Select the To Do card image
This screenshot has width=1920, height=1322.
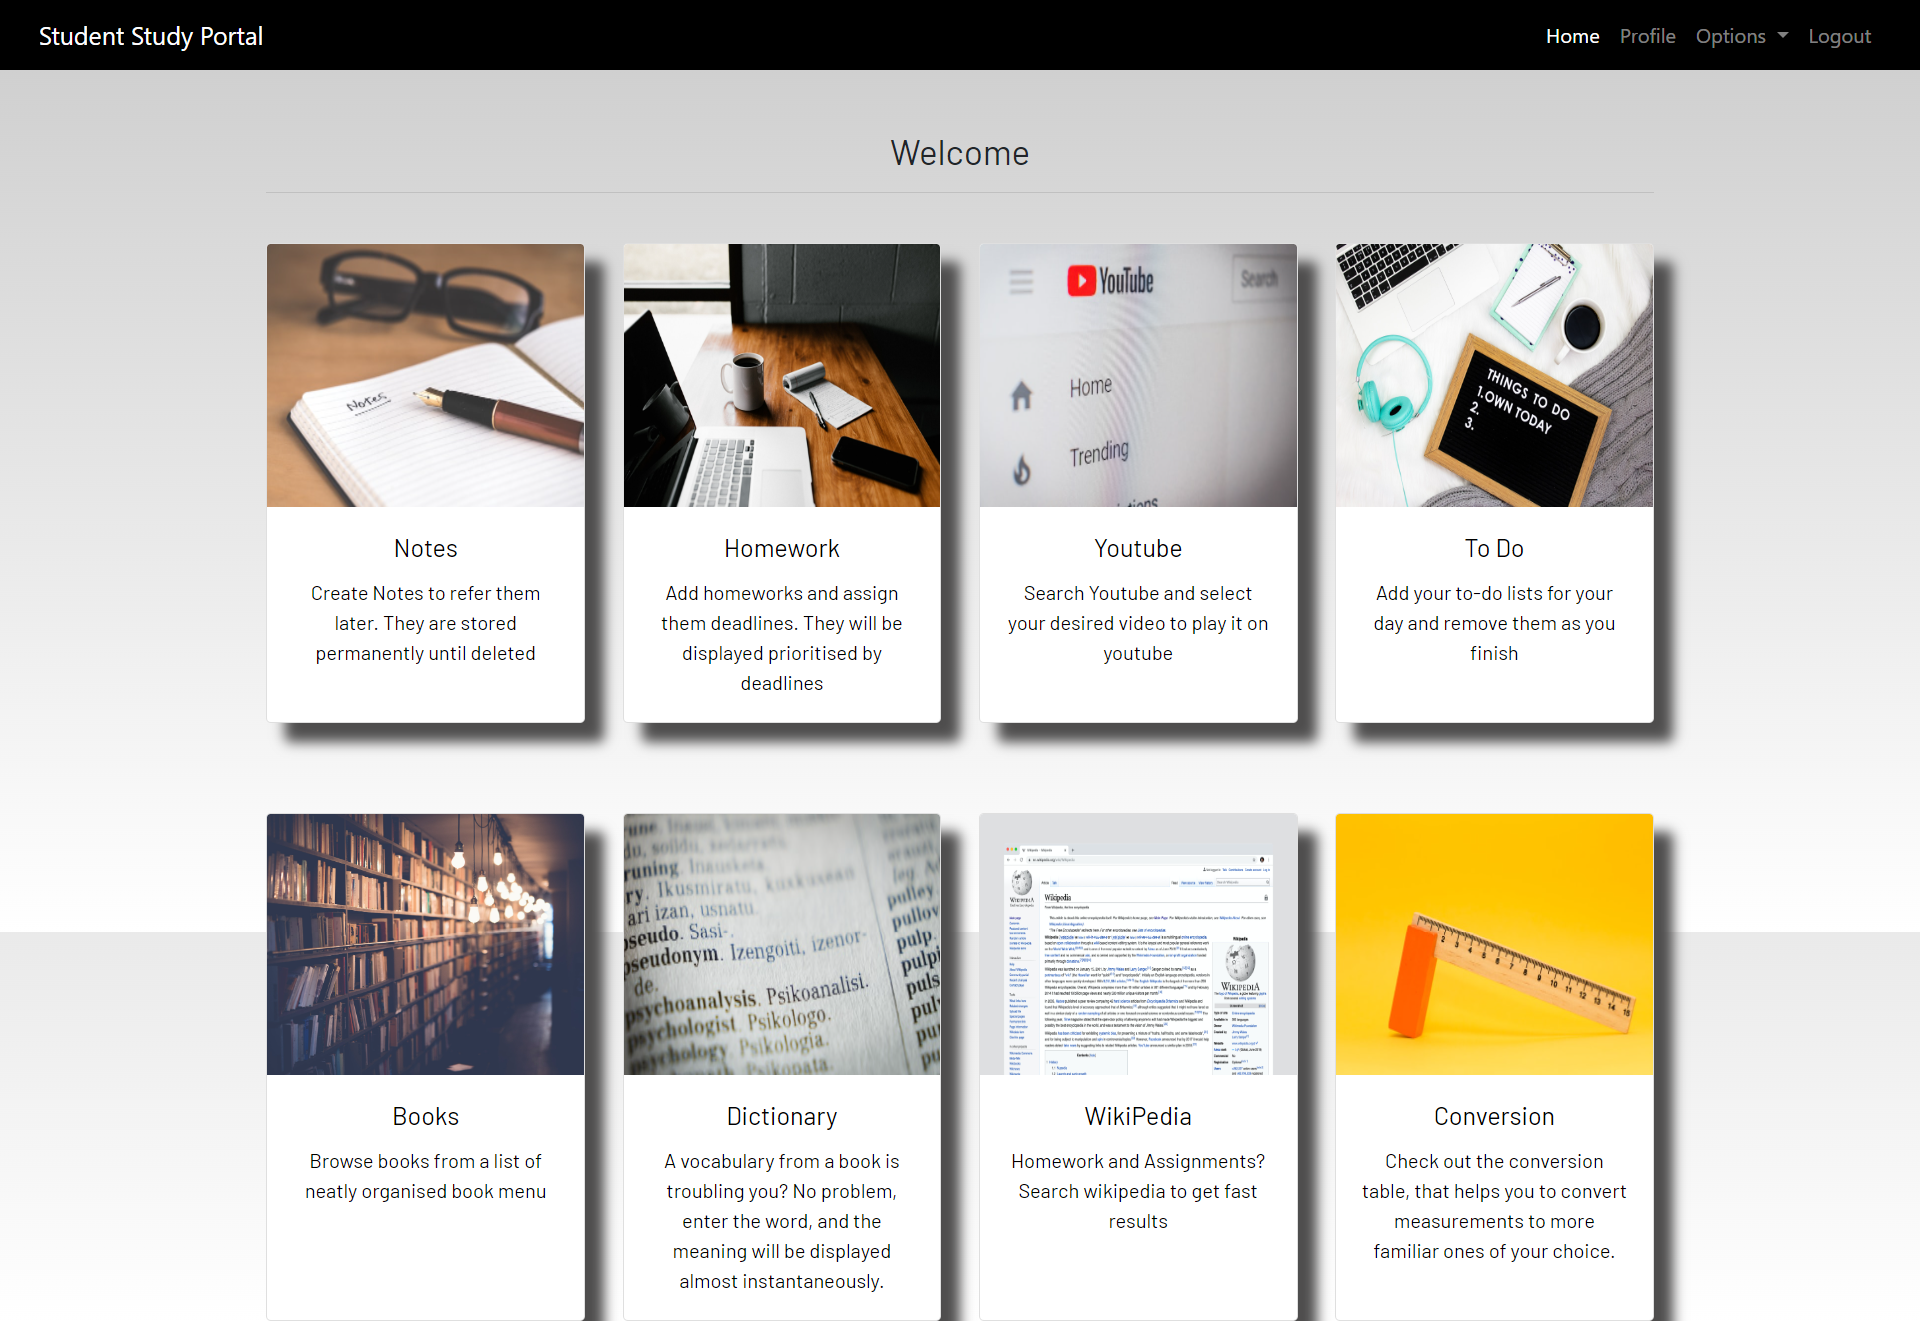(x=1494, y=375)
